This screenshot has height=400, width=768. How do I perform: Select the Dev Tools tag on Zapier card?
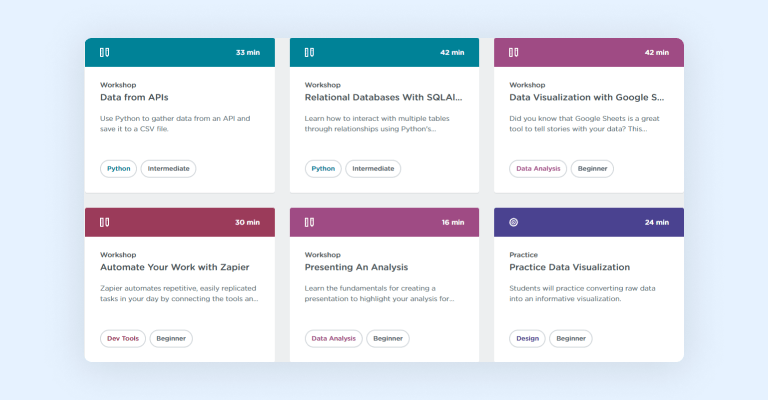[x=122, y=338]
